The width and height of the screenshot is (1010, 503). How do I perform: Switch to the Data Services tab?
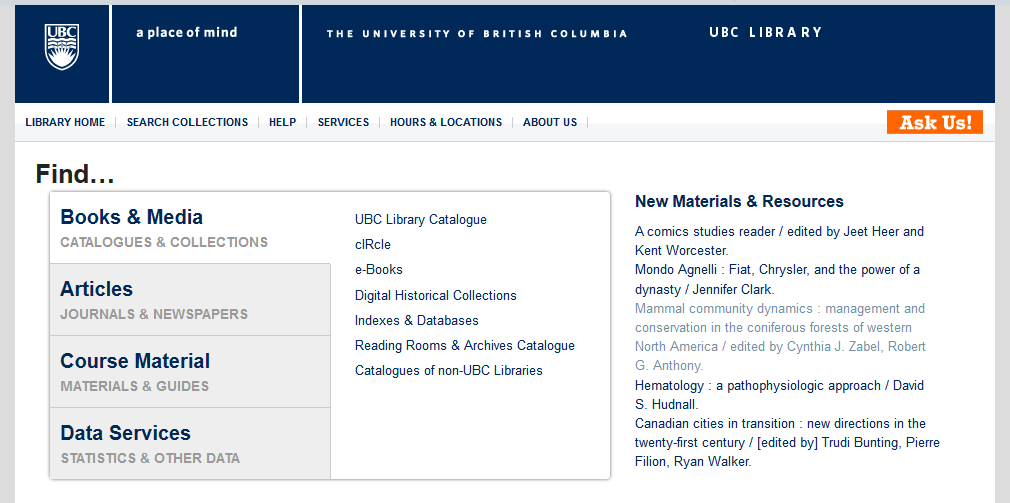[x=190, y=444]
